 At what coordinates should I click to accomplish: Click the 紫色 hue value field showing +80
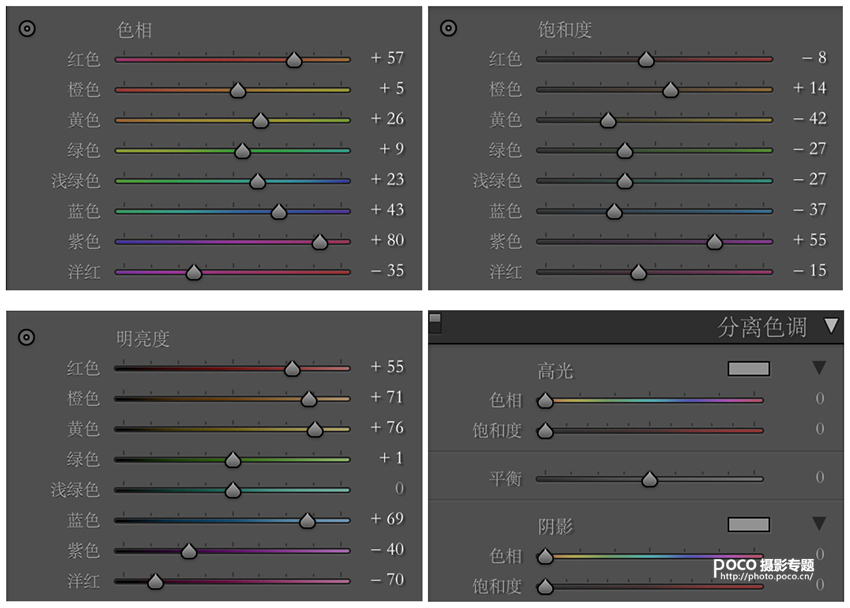(387, 241)
